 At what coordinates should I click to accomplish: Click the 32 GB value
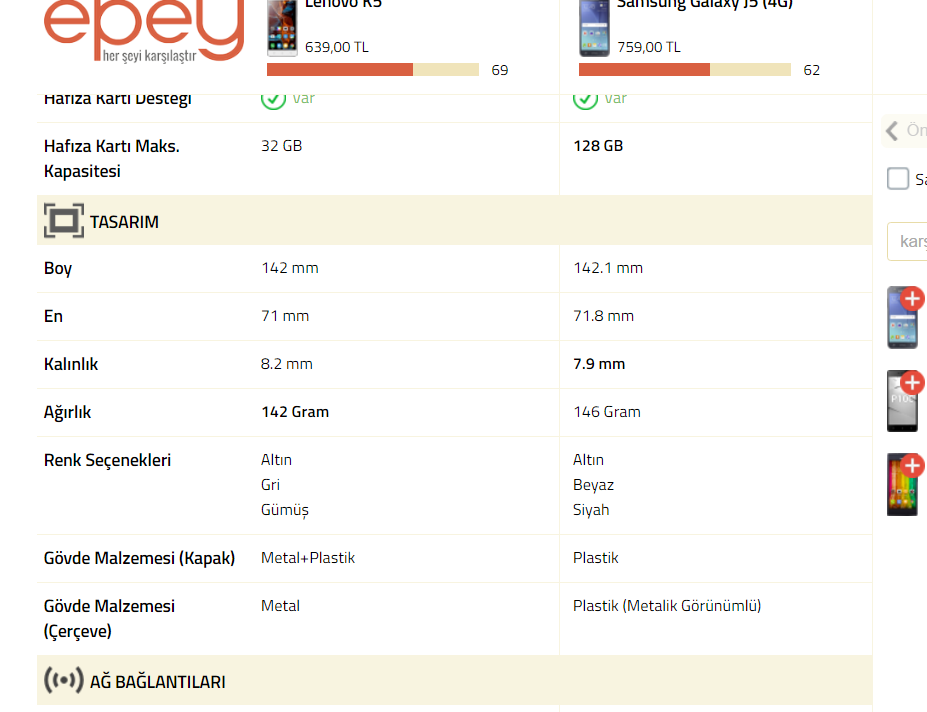(x=281, y=146)
